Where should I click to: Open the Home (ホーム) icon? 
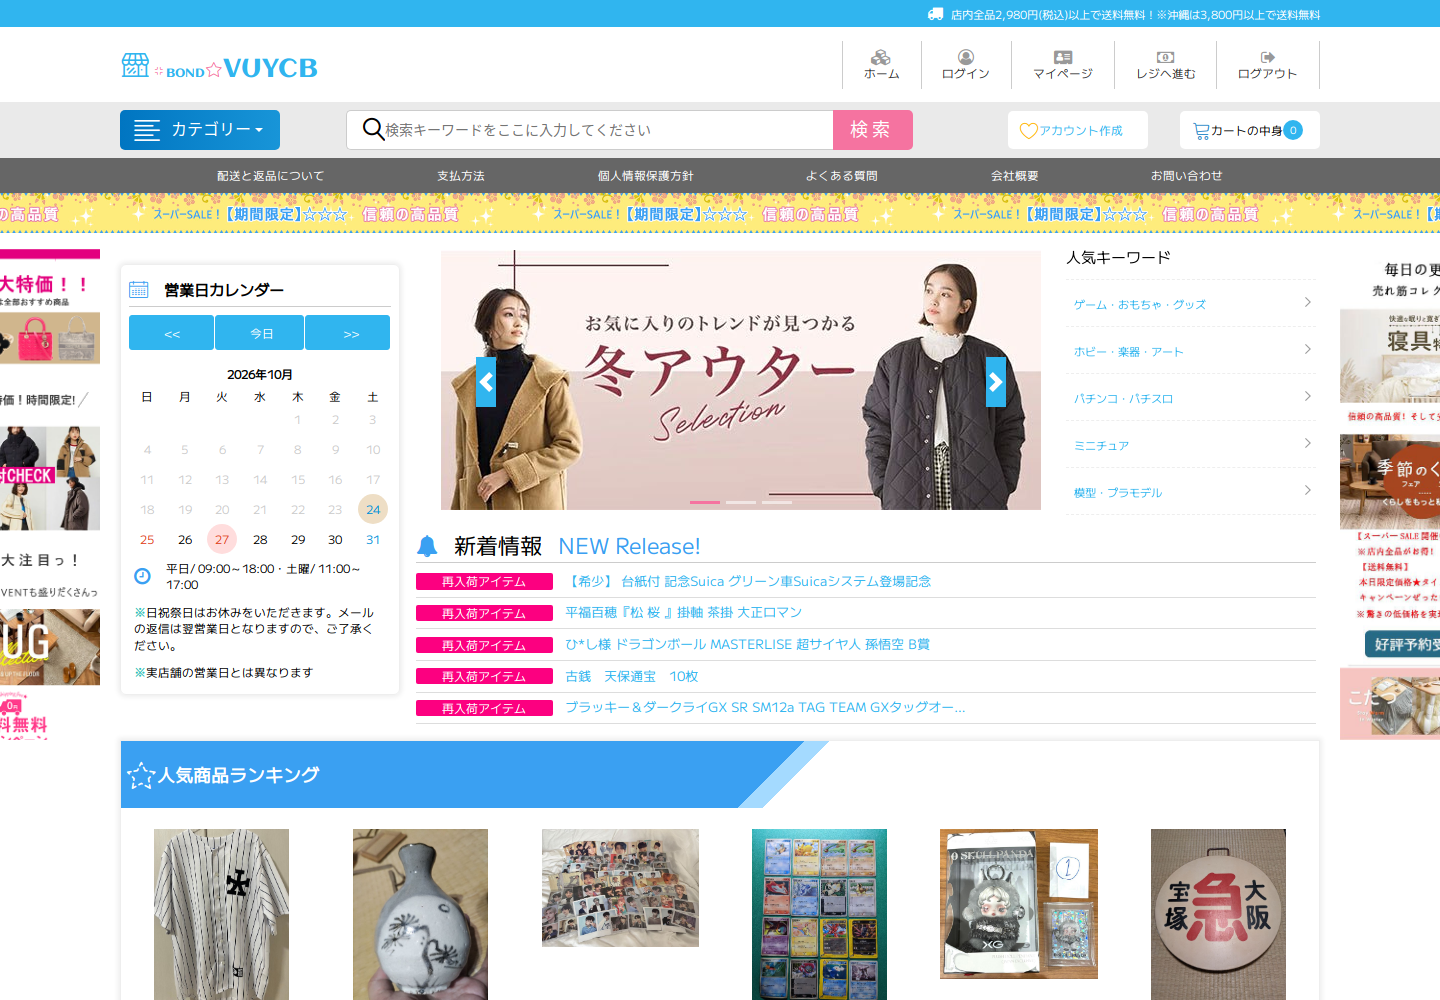click(881, 57)
